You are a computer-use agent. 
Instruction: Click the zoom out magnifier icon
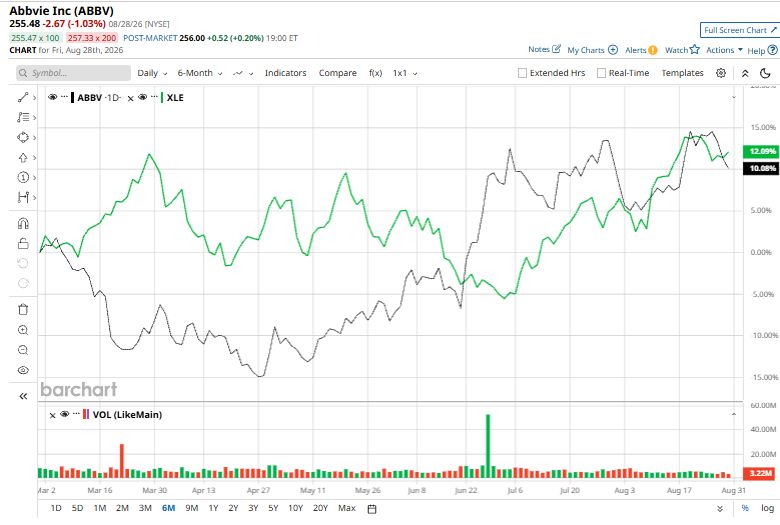pyautogui.click(x=23, y=350)
